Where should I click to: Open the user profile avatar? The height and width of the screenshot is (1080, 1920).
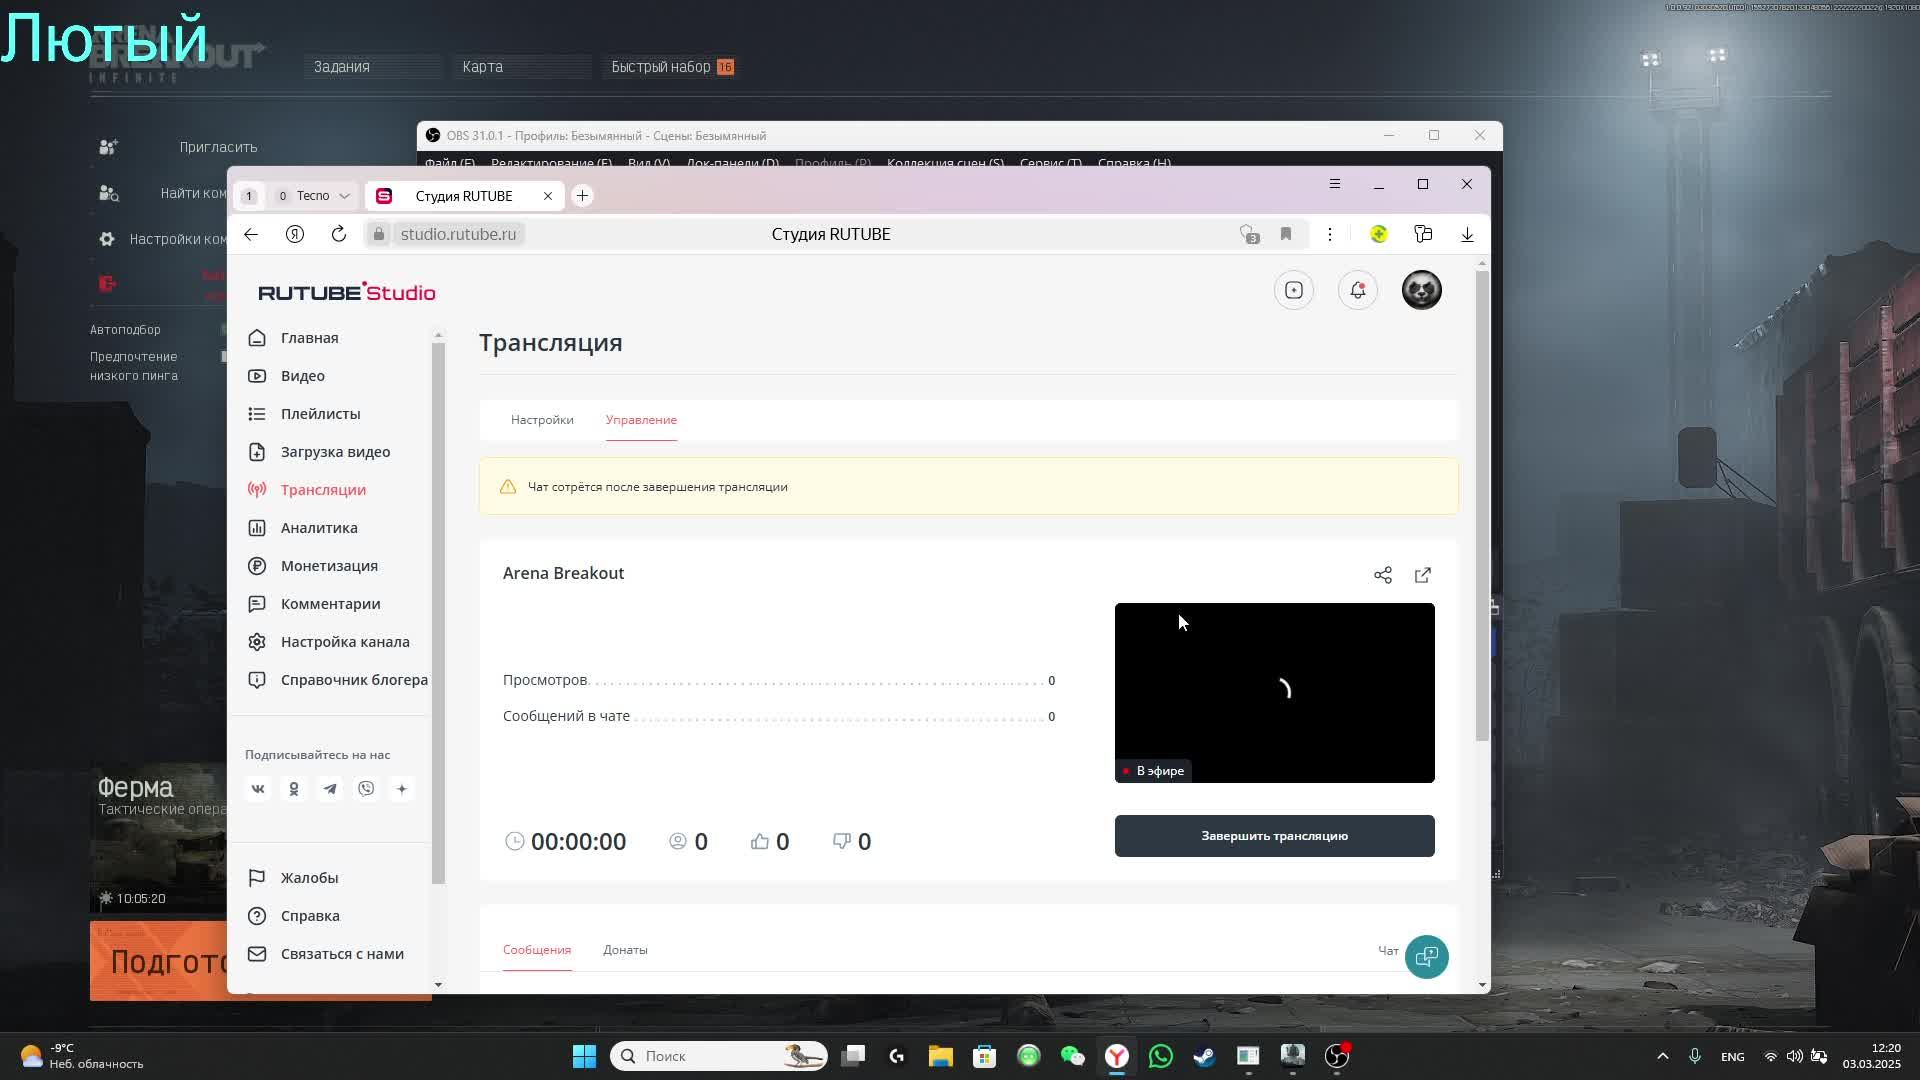tap(1421, 290)
